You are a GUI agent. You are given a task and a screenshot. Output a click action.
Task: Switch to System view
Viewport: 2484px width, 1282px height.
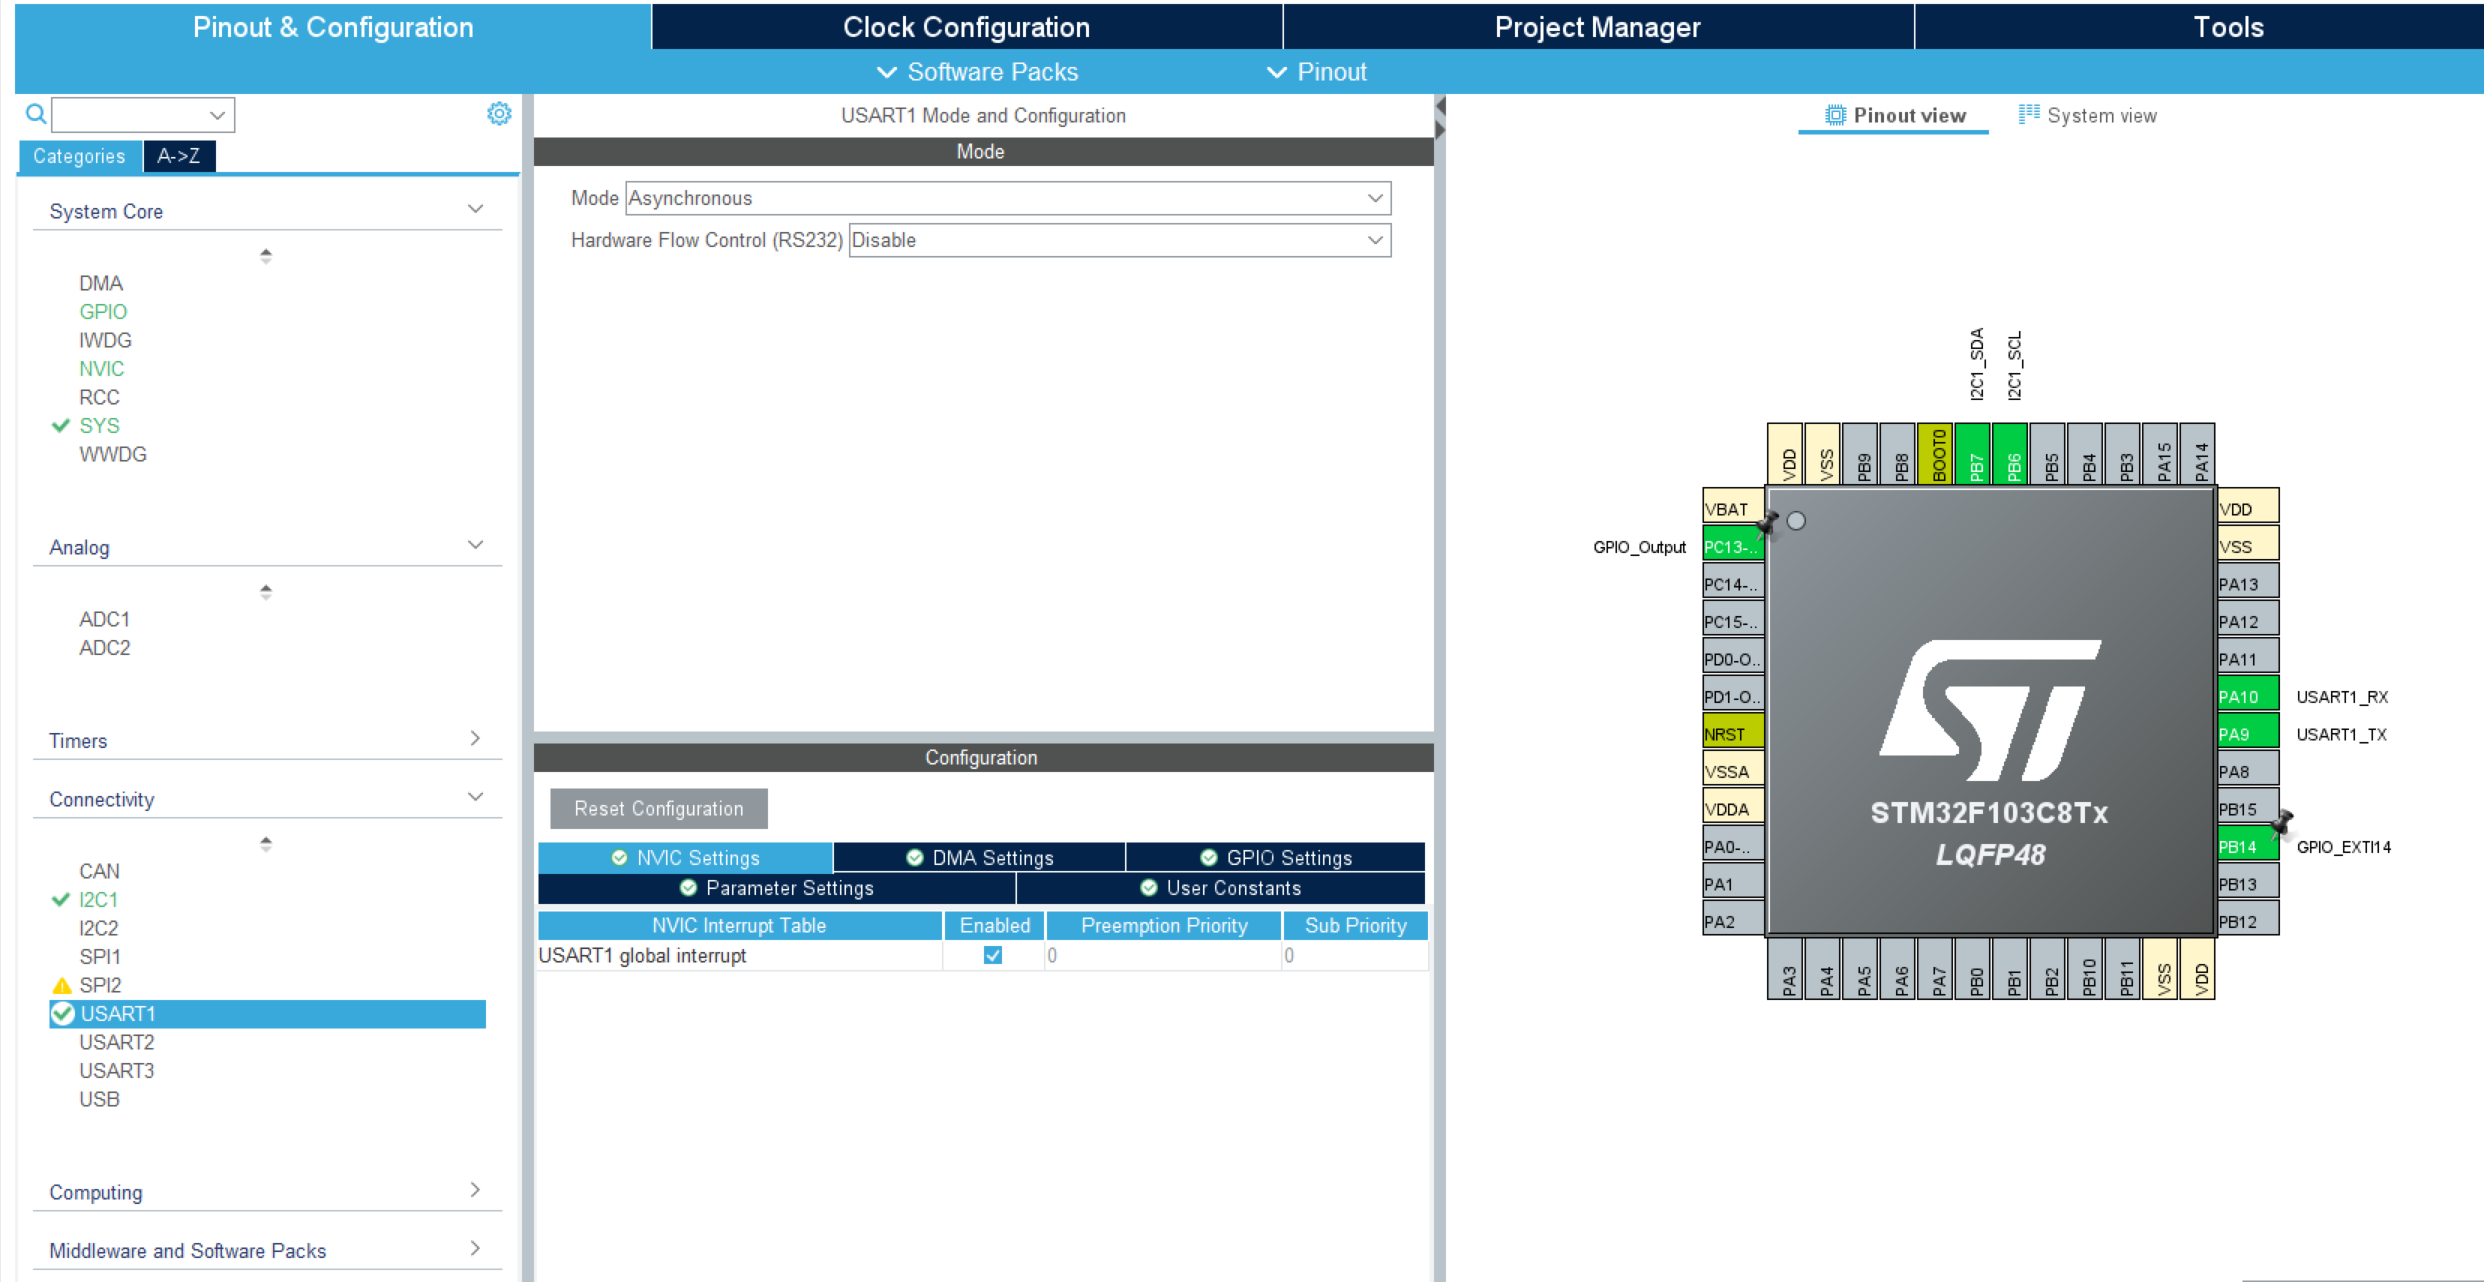[x=2087, y=115]
